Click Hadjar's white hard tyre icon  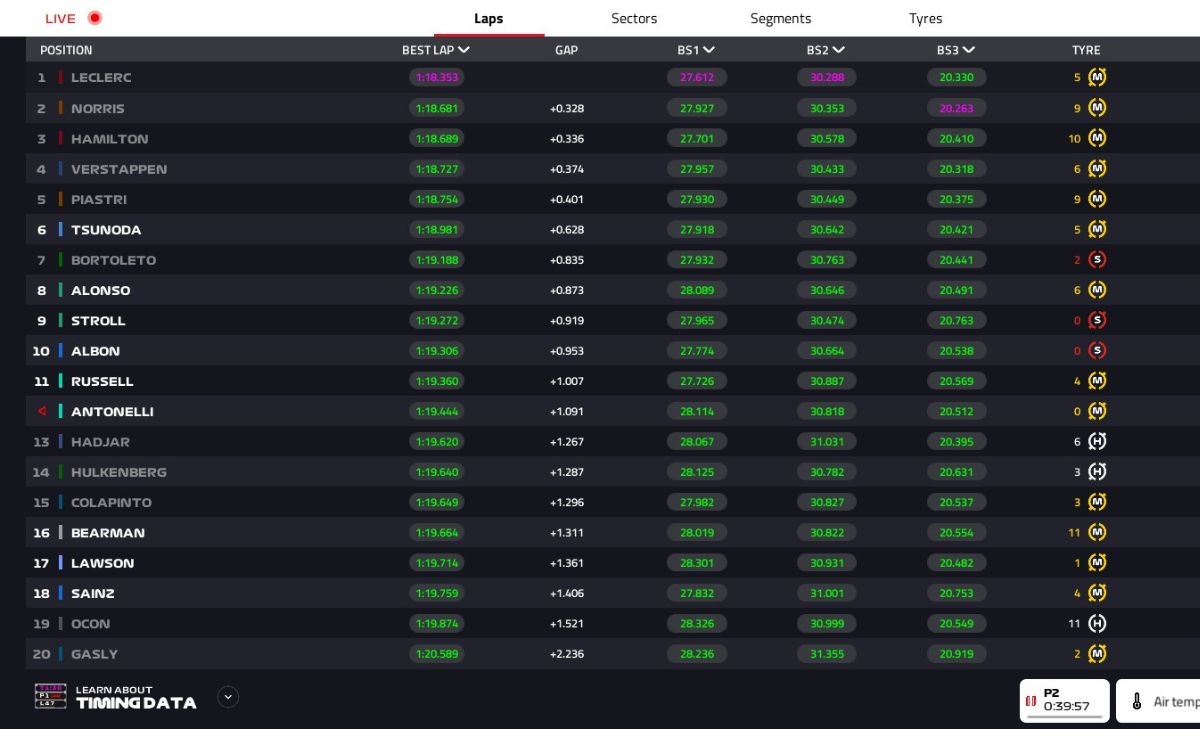click(1097, 442)
